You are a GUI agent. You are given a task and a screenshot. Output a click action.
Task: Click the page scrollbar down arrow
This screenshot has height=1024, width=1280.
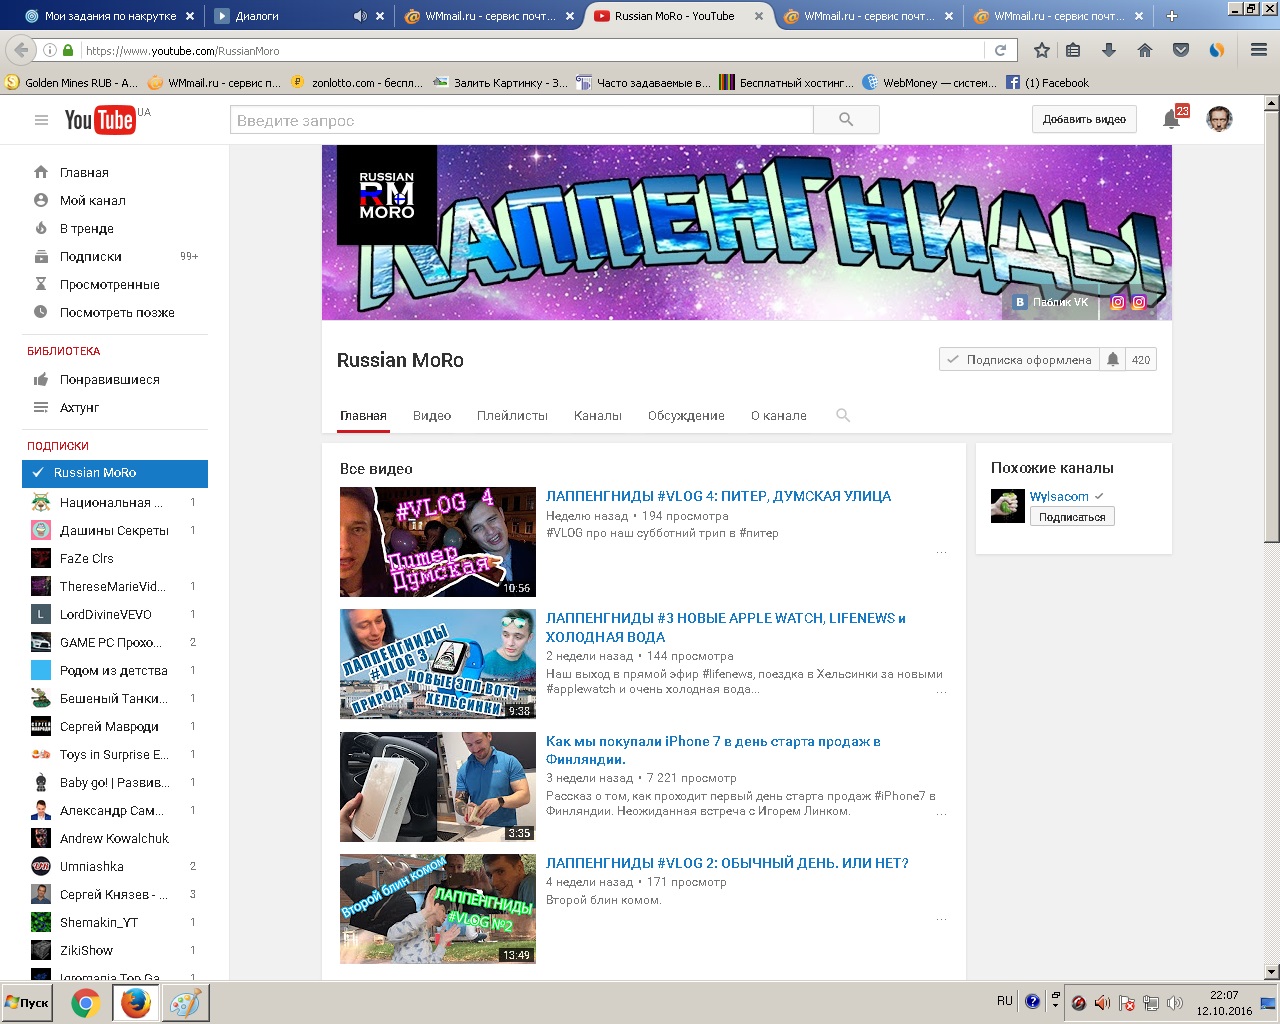(1272, 971)
